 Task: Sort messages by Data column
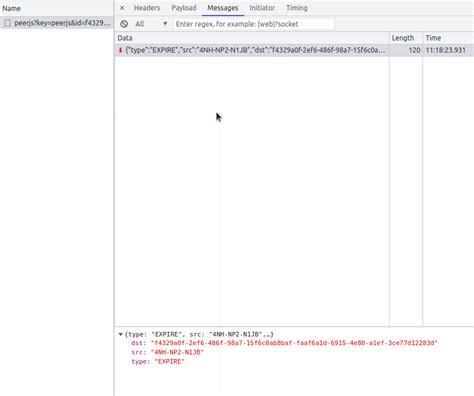coord(252,38)
